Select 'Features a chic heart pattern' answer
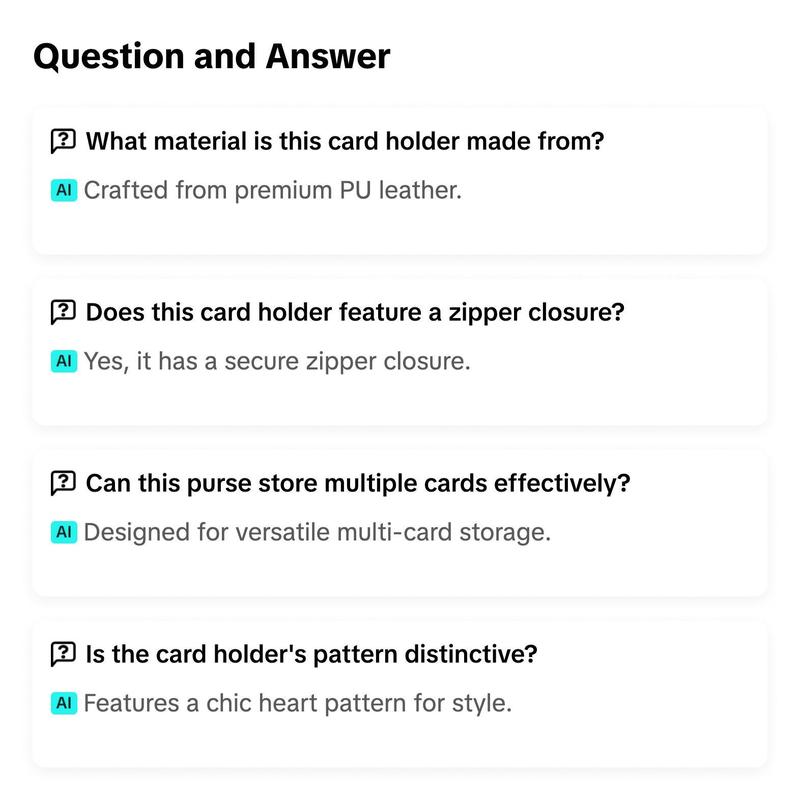Image resolution: width=800 pixels, height=800 pixels. coord(297,703)
